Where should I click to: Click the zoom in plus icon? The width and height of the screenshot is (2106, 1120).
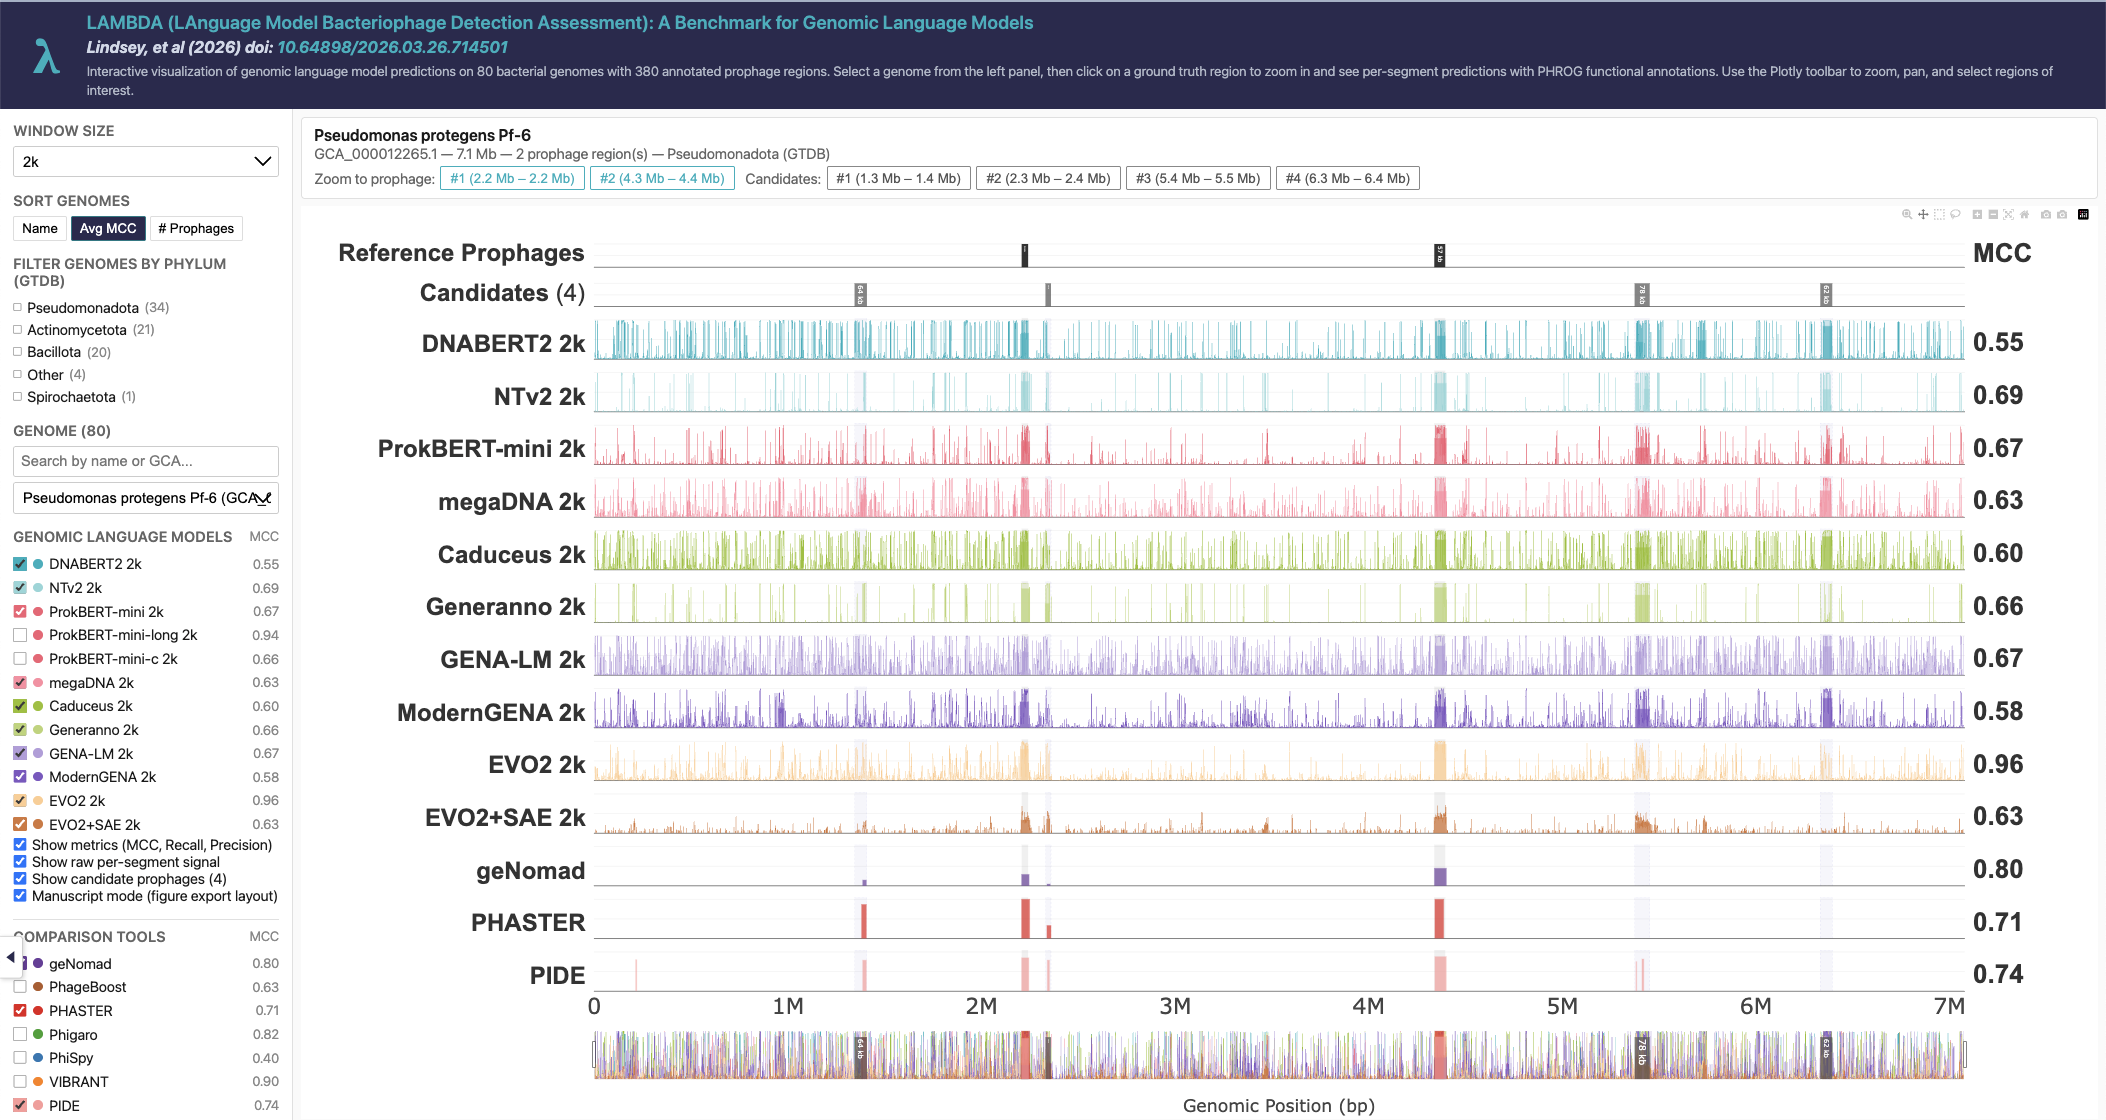click(1977, 214)
